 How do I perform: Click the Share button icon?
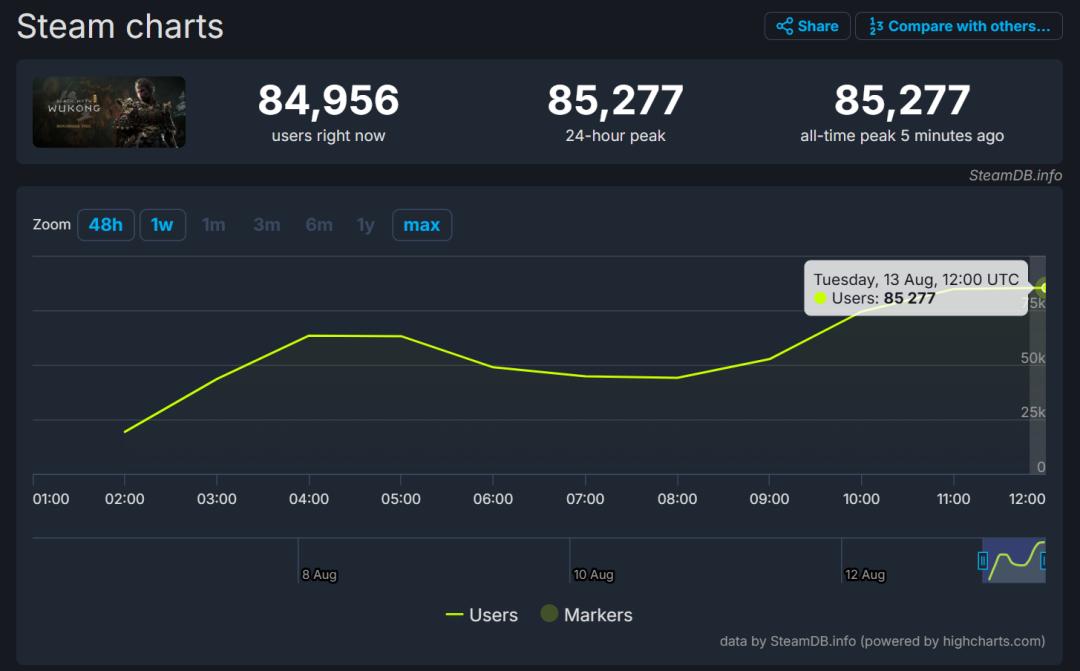pyautogui.click(x=785, y=26)
